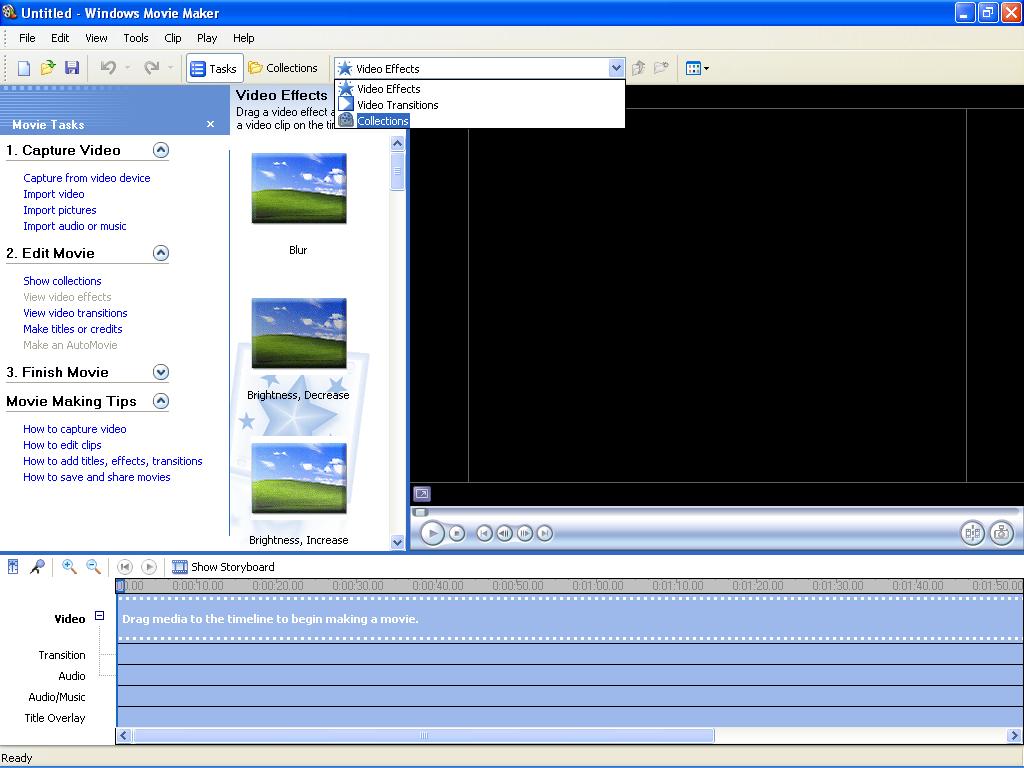Click View video transitions link
This screenshot has width=1024, height=768.
click(x=75, y=313)
